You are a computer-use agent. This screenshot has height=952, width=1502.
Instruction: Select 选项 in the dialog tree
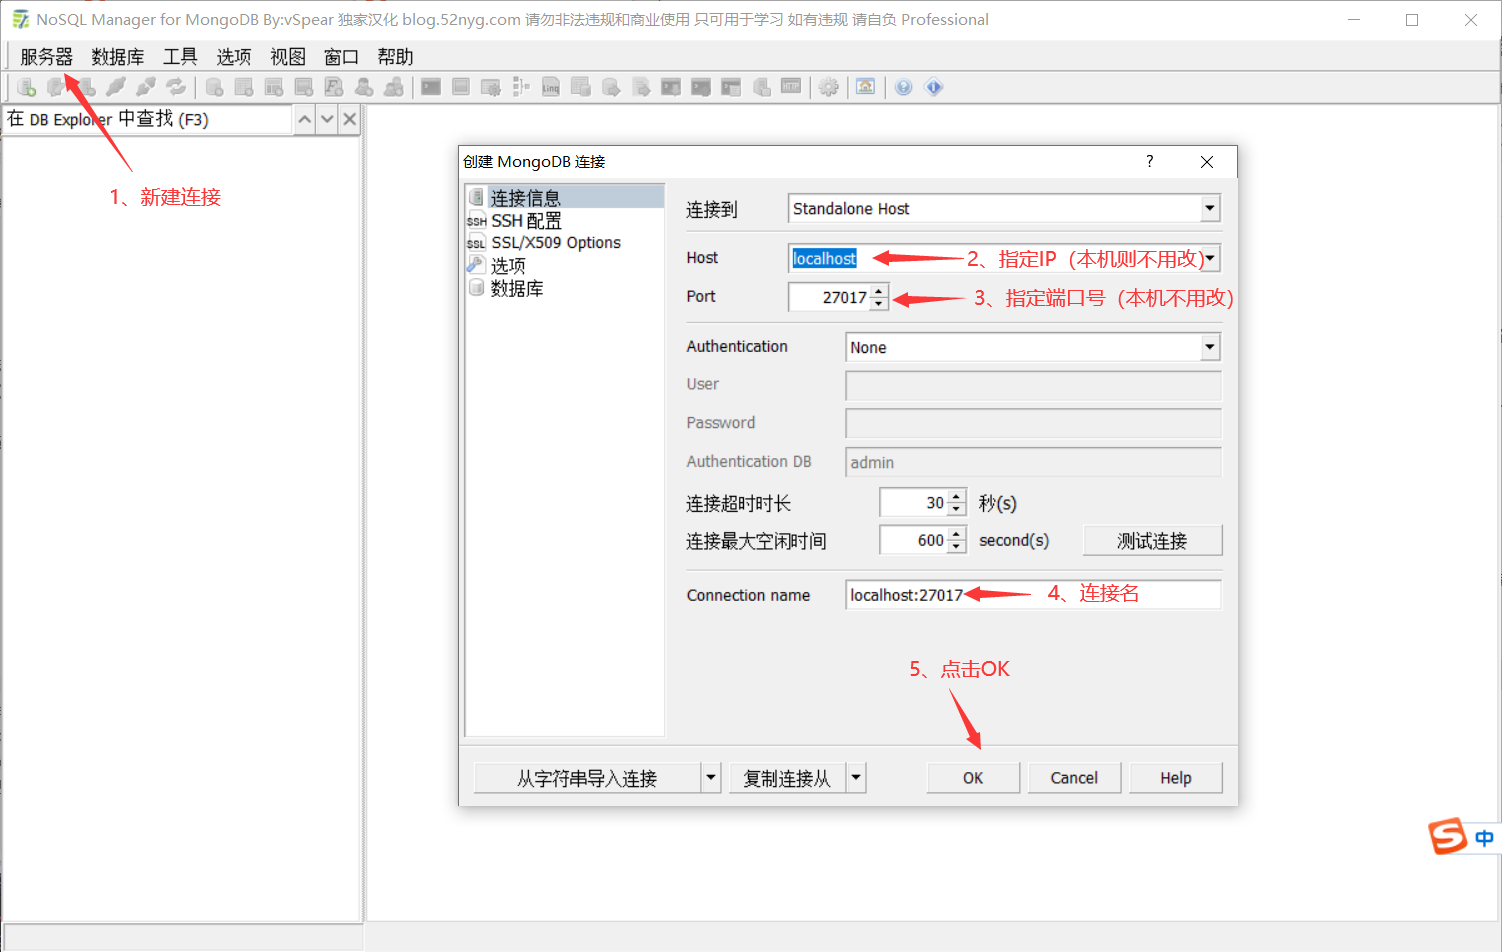pyautogui.click(x=508, y=266)
